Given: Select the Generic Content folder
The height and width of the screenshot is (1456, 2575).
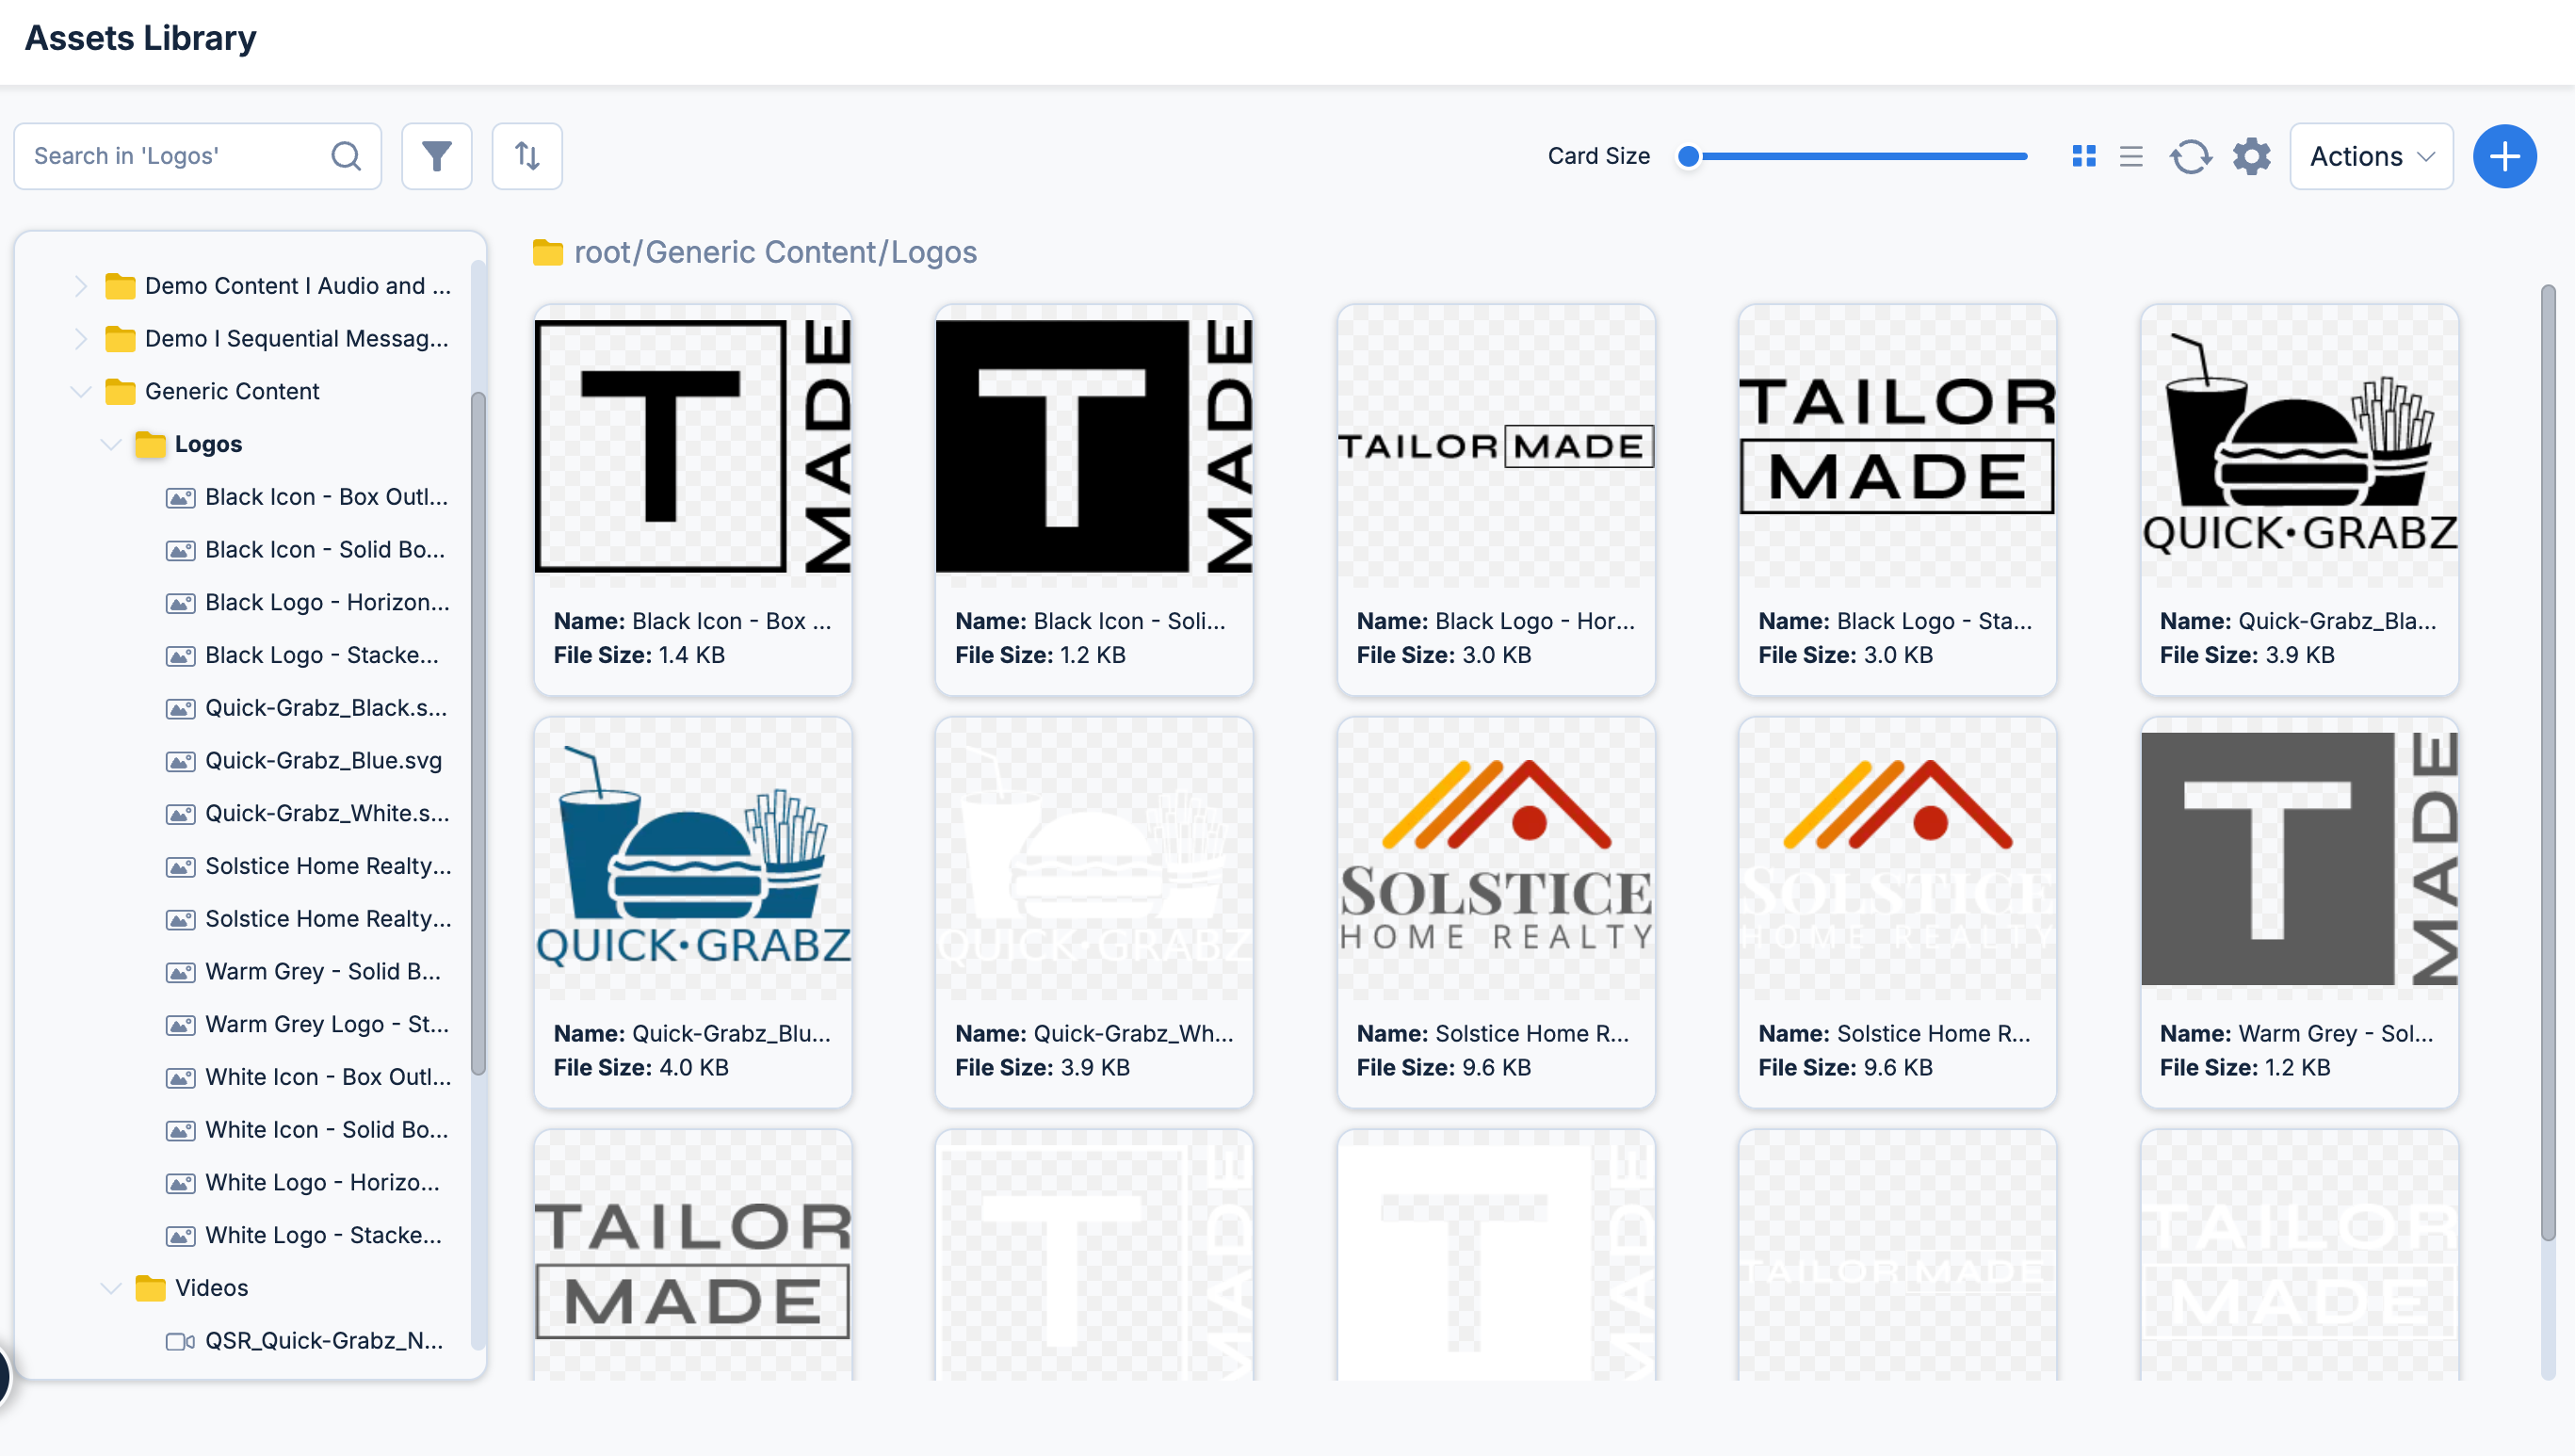Looking at the screenshot, I should coord(232,392).
